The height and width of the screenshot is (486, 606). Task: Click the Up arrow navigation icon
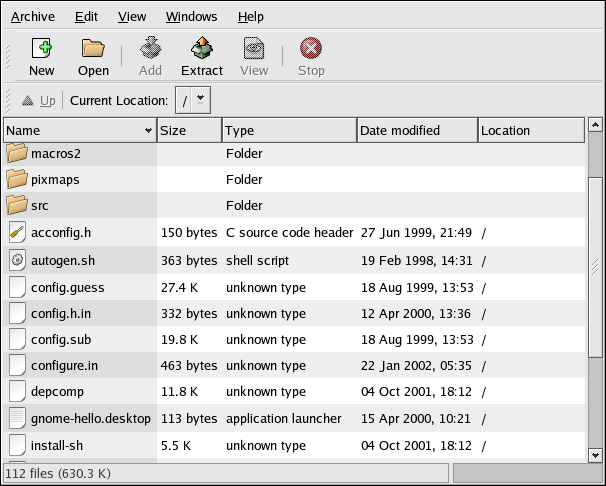[28, 101]
